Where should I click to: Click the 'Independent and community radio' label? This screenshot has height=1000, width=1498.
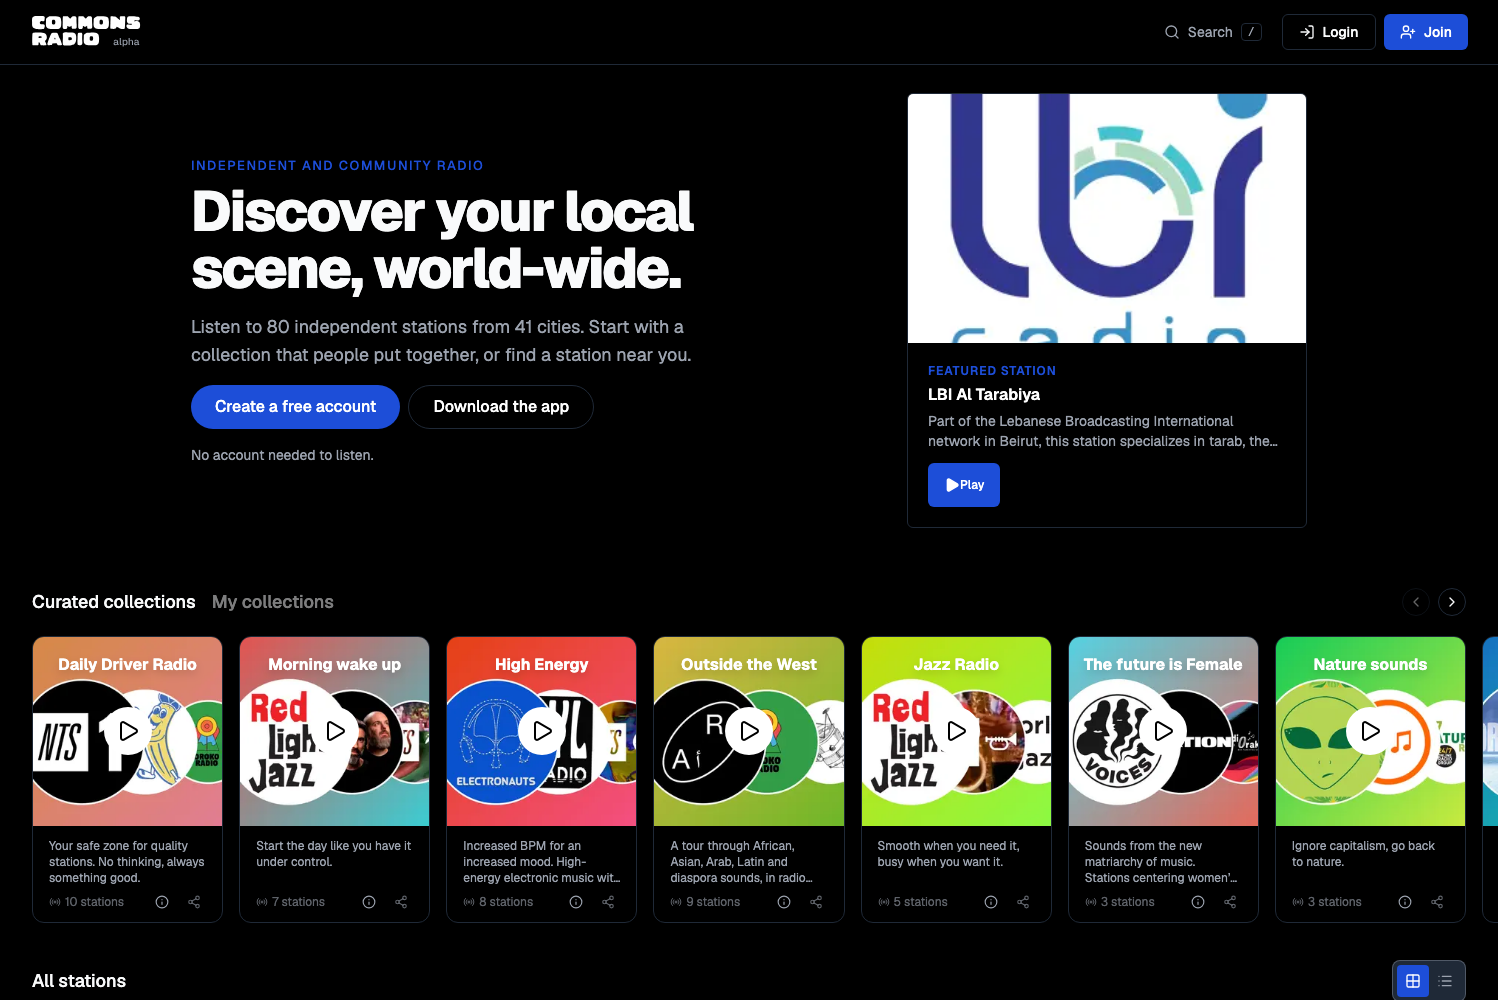coord(337,166)
